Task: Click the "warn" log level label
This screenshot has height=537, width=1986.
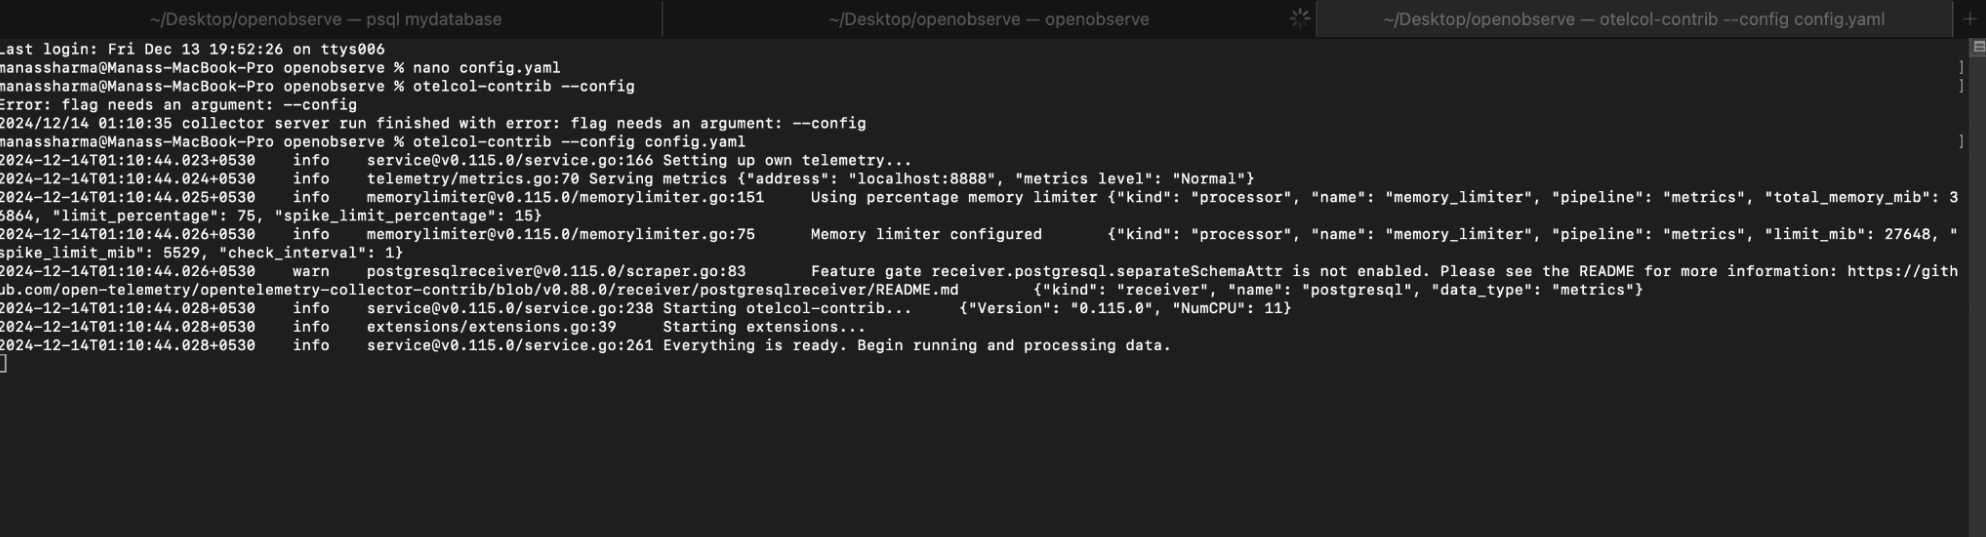Action: (x=310, y=272)
